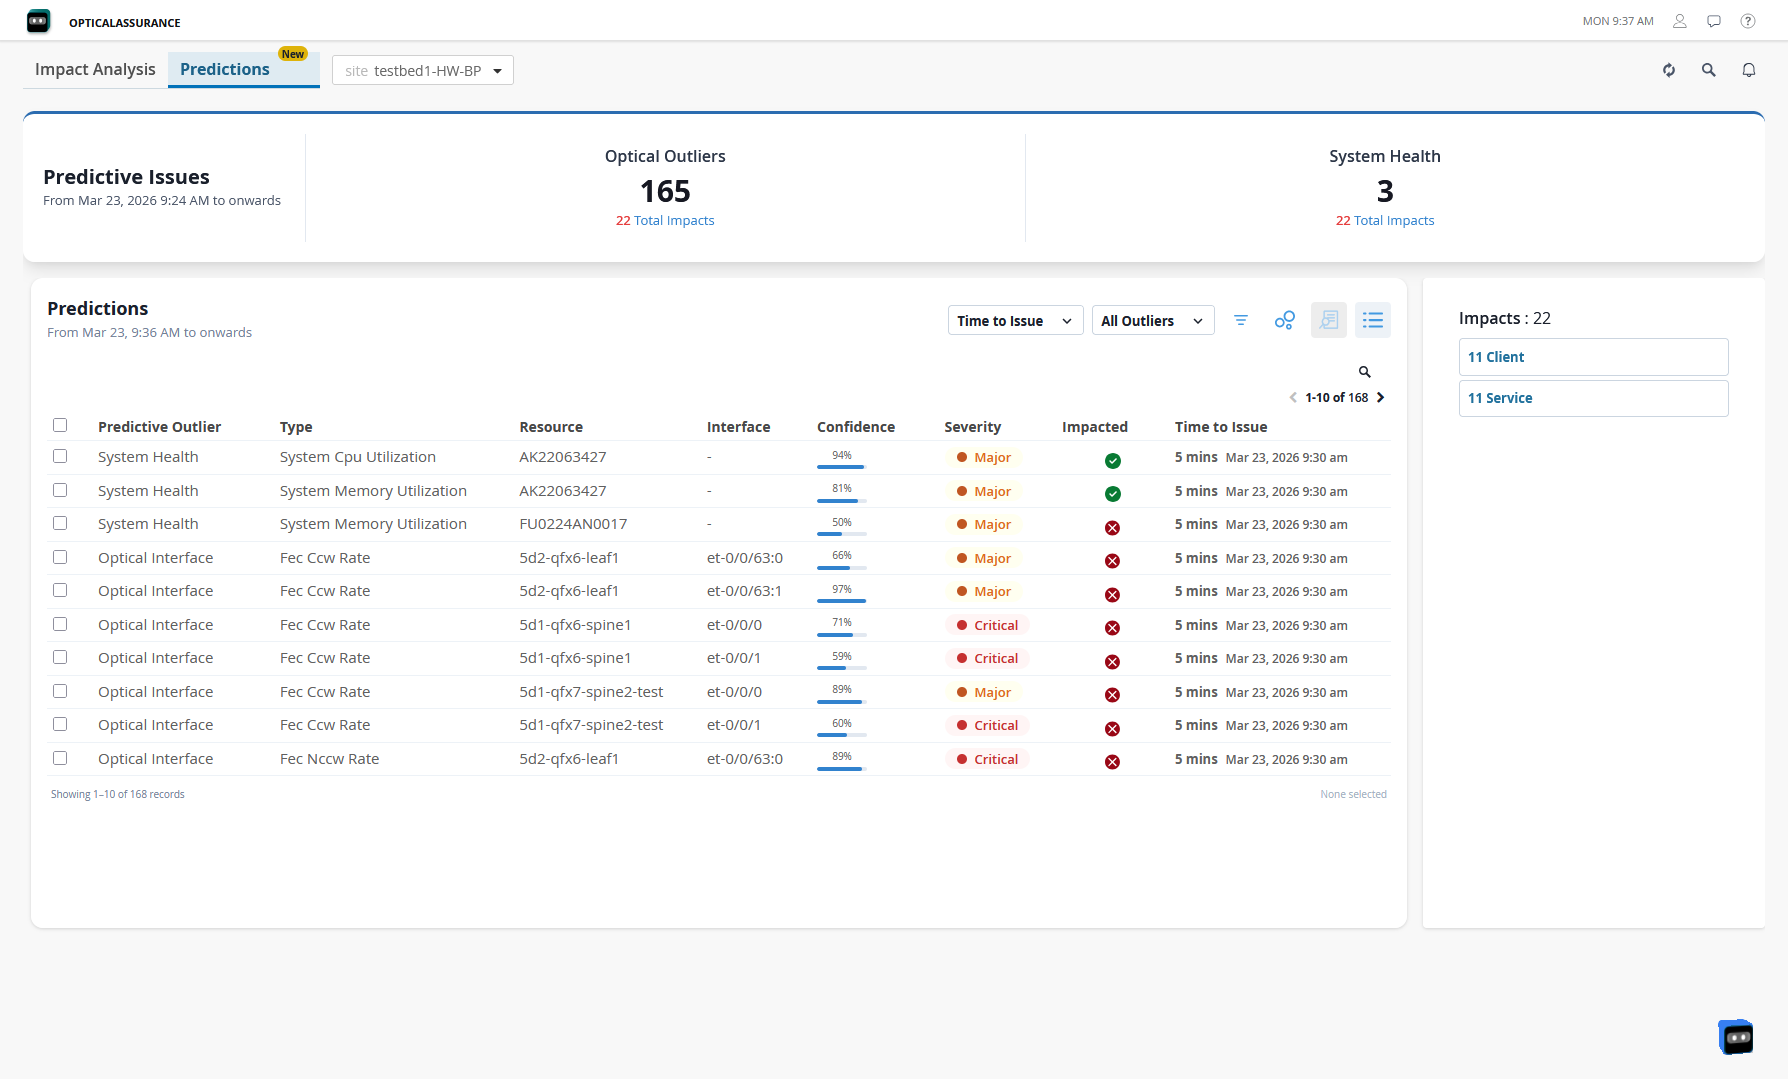Open the All Outliers dropdown

coord(1153,320)
